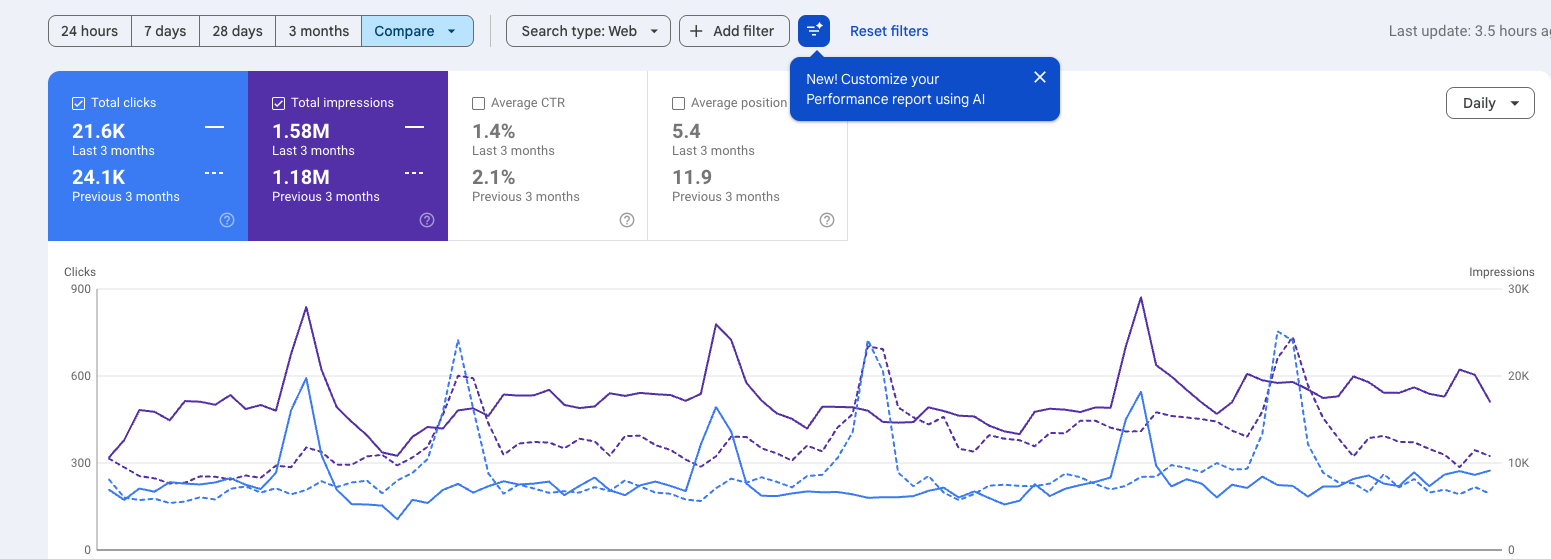Open the Daily granularity dropdown
The image size is (1551, 559).
coord(1490,103)
